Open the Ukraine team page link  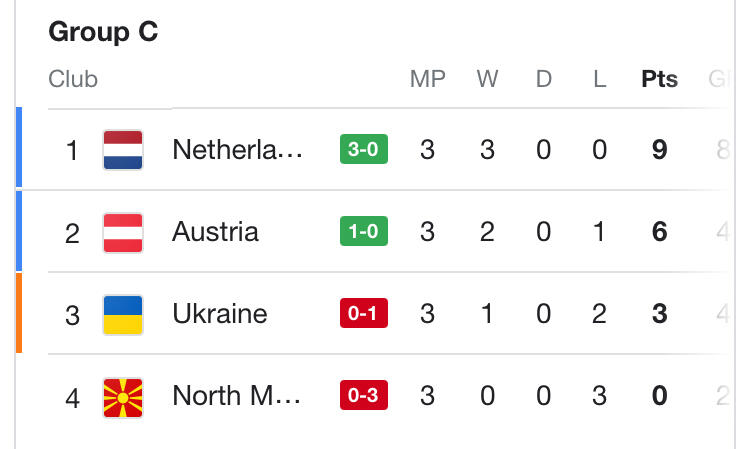pyautogui.click(x=219, y=314)
